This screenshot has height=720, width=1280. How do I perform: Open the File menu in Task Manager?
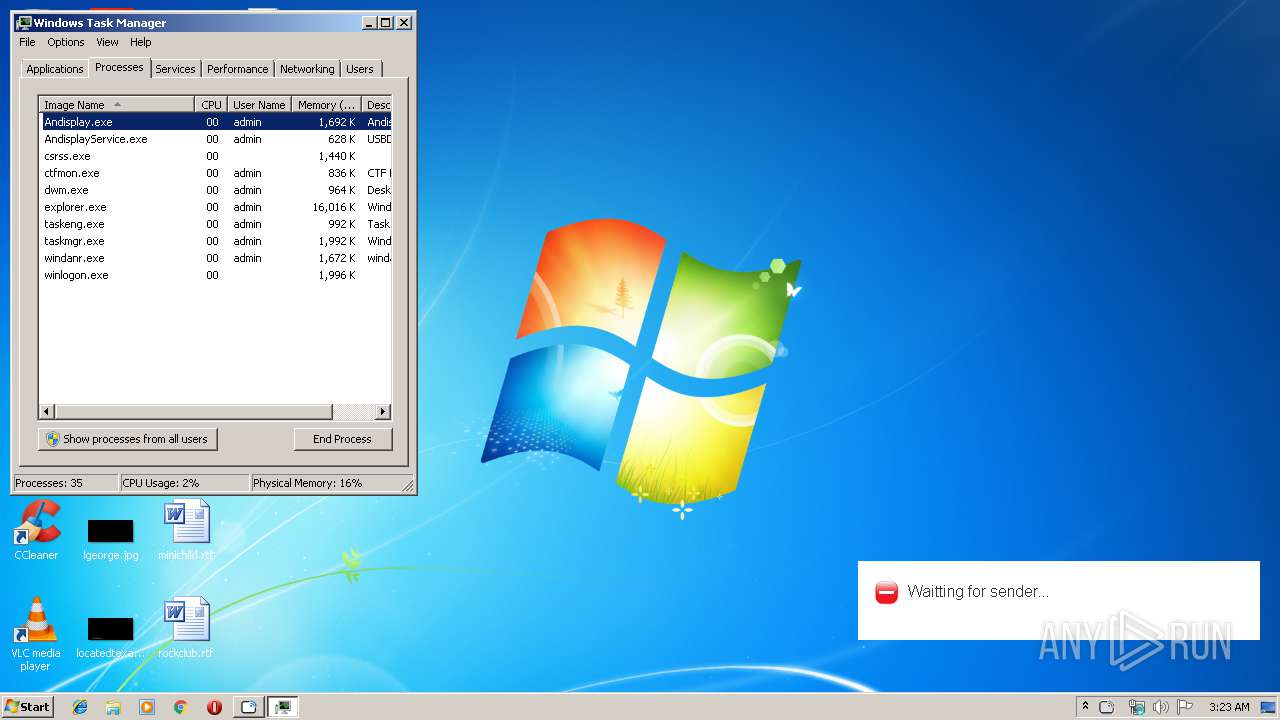pyautogui.click(x=27, y=42)
